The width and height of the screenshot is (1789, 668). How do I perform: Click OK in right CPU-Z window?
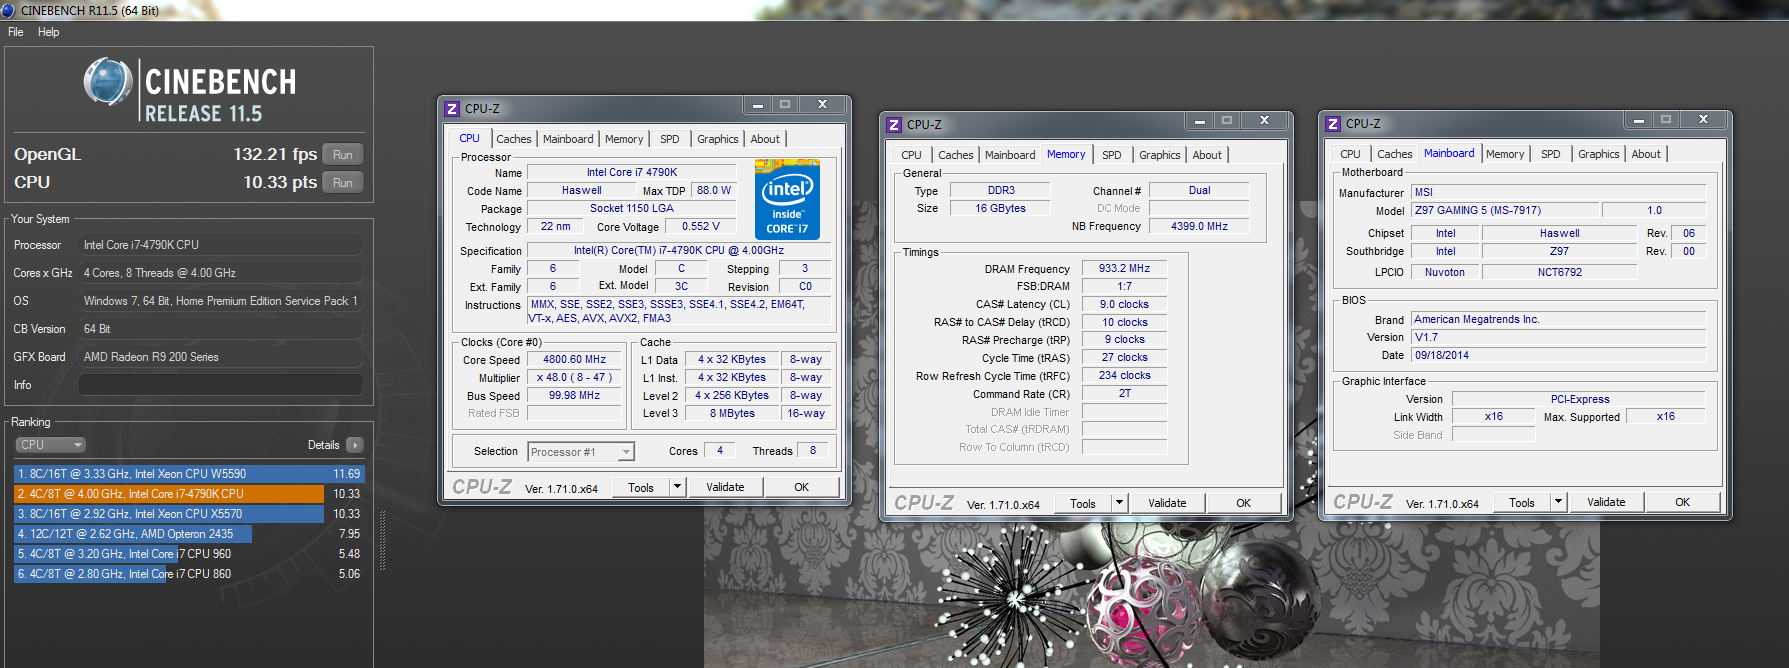[1683, 503]
